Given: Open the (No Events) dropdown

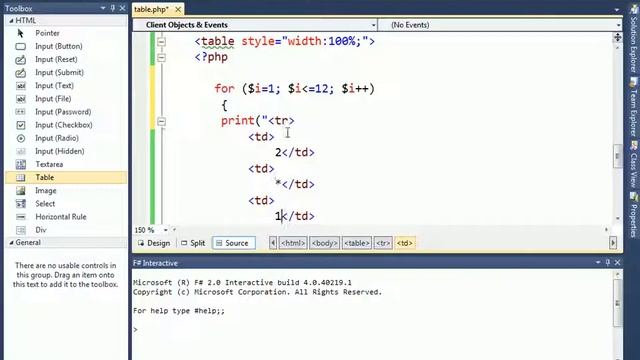Looking at the screenshot, I should click(619, 25).
